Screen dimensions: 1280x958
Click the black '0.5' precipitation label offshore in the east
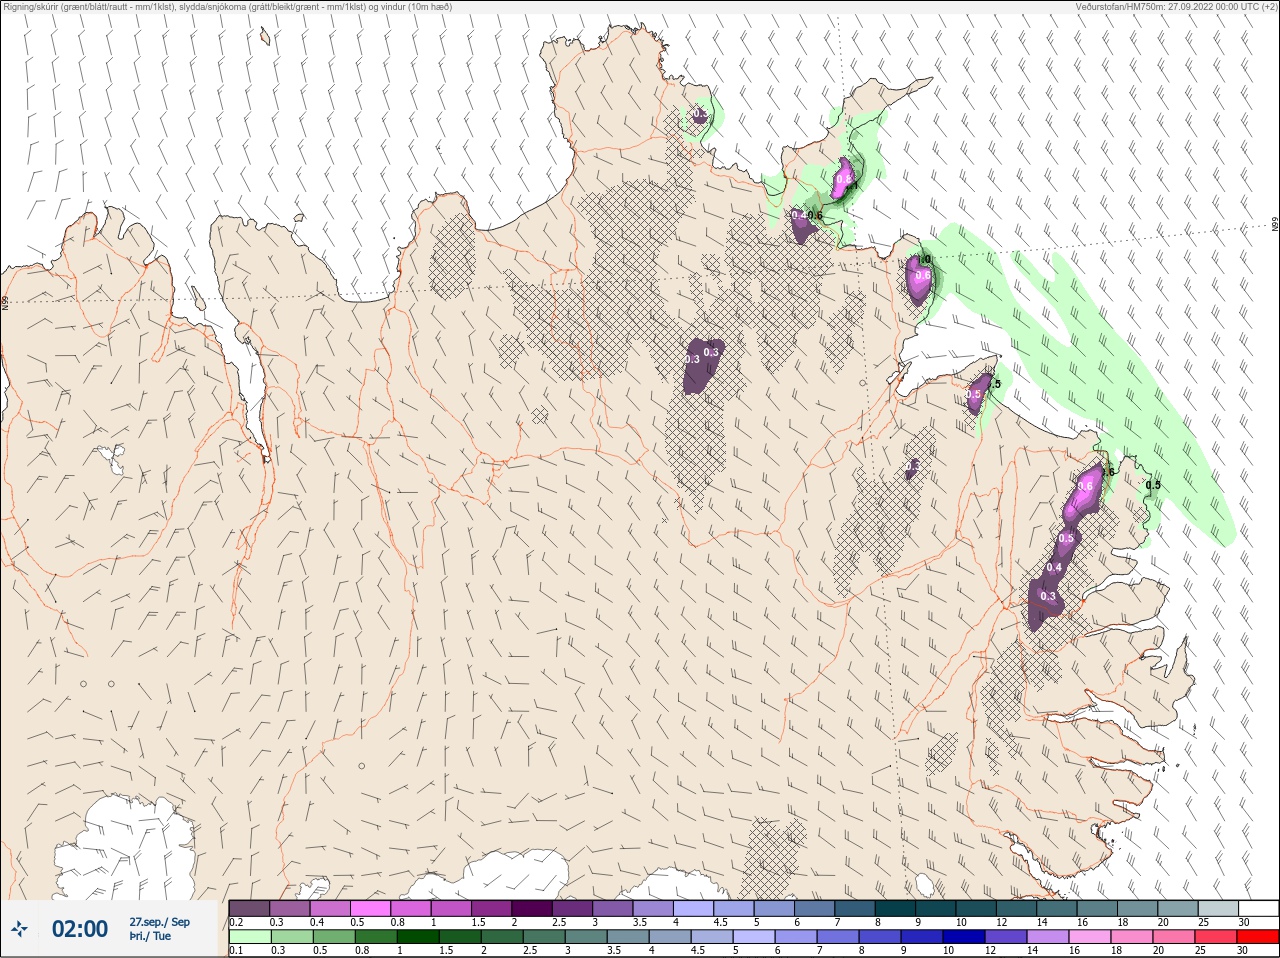[x=1153, y=485]
